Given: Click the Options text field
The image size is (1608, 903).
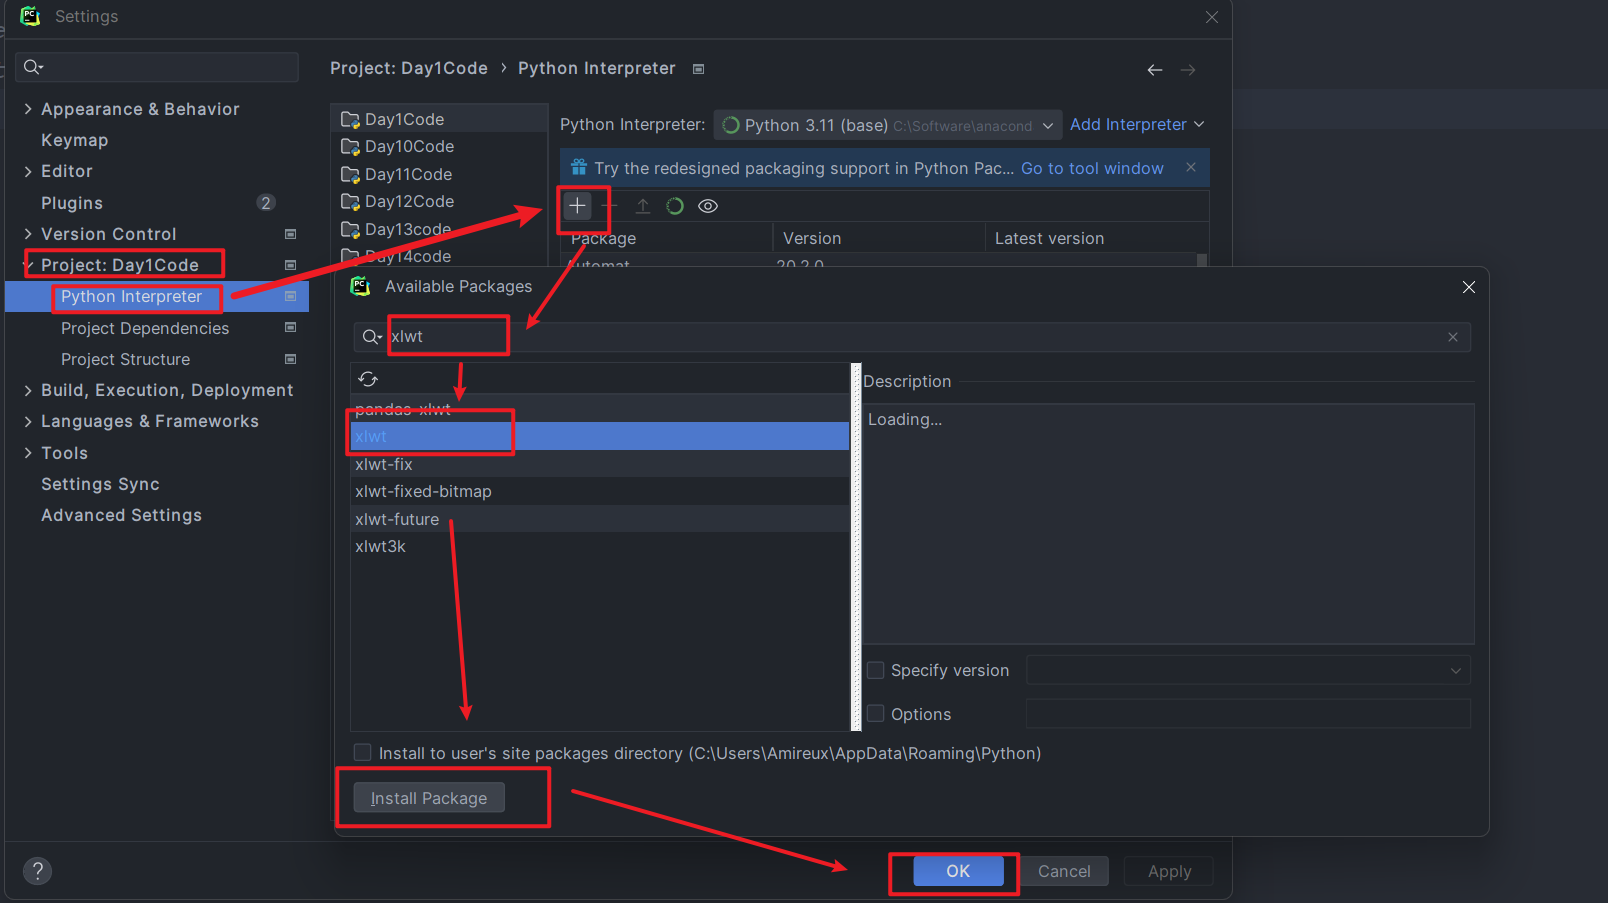Looking at the screenshot, I should tap(1249, 714).
